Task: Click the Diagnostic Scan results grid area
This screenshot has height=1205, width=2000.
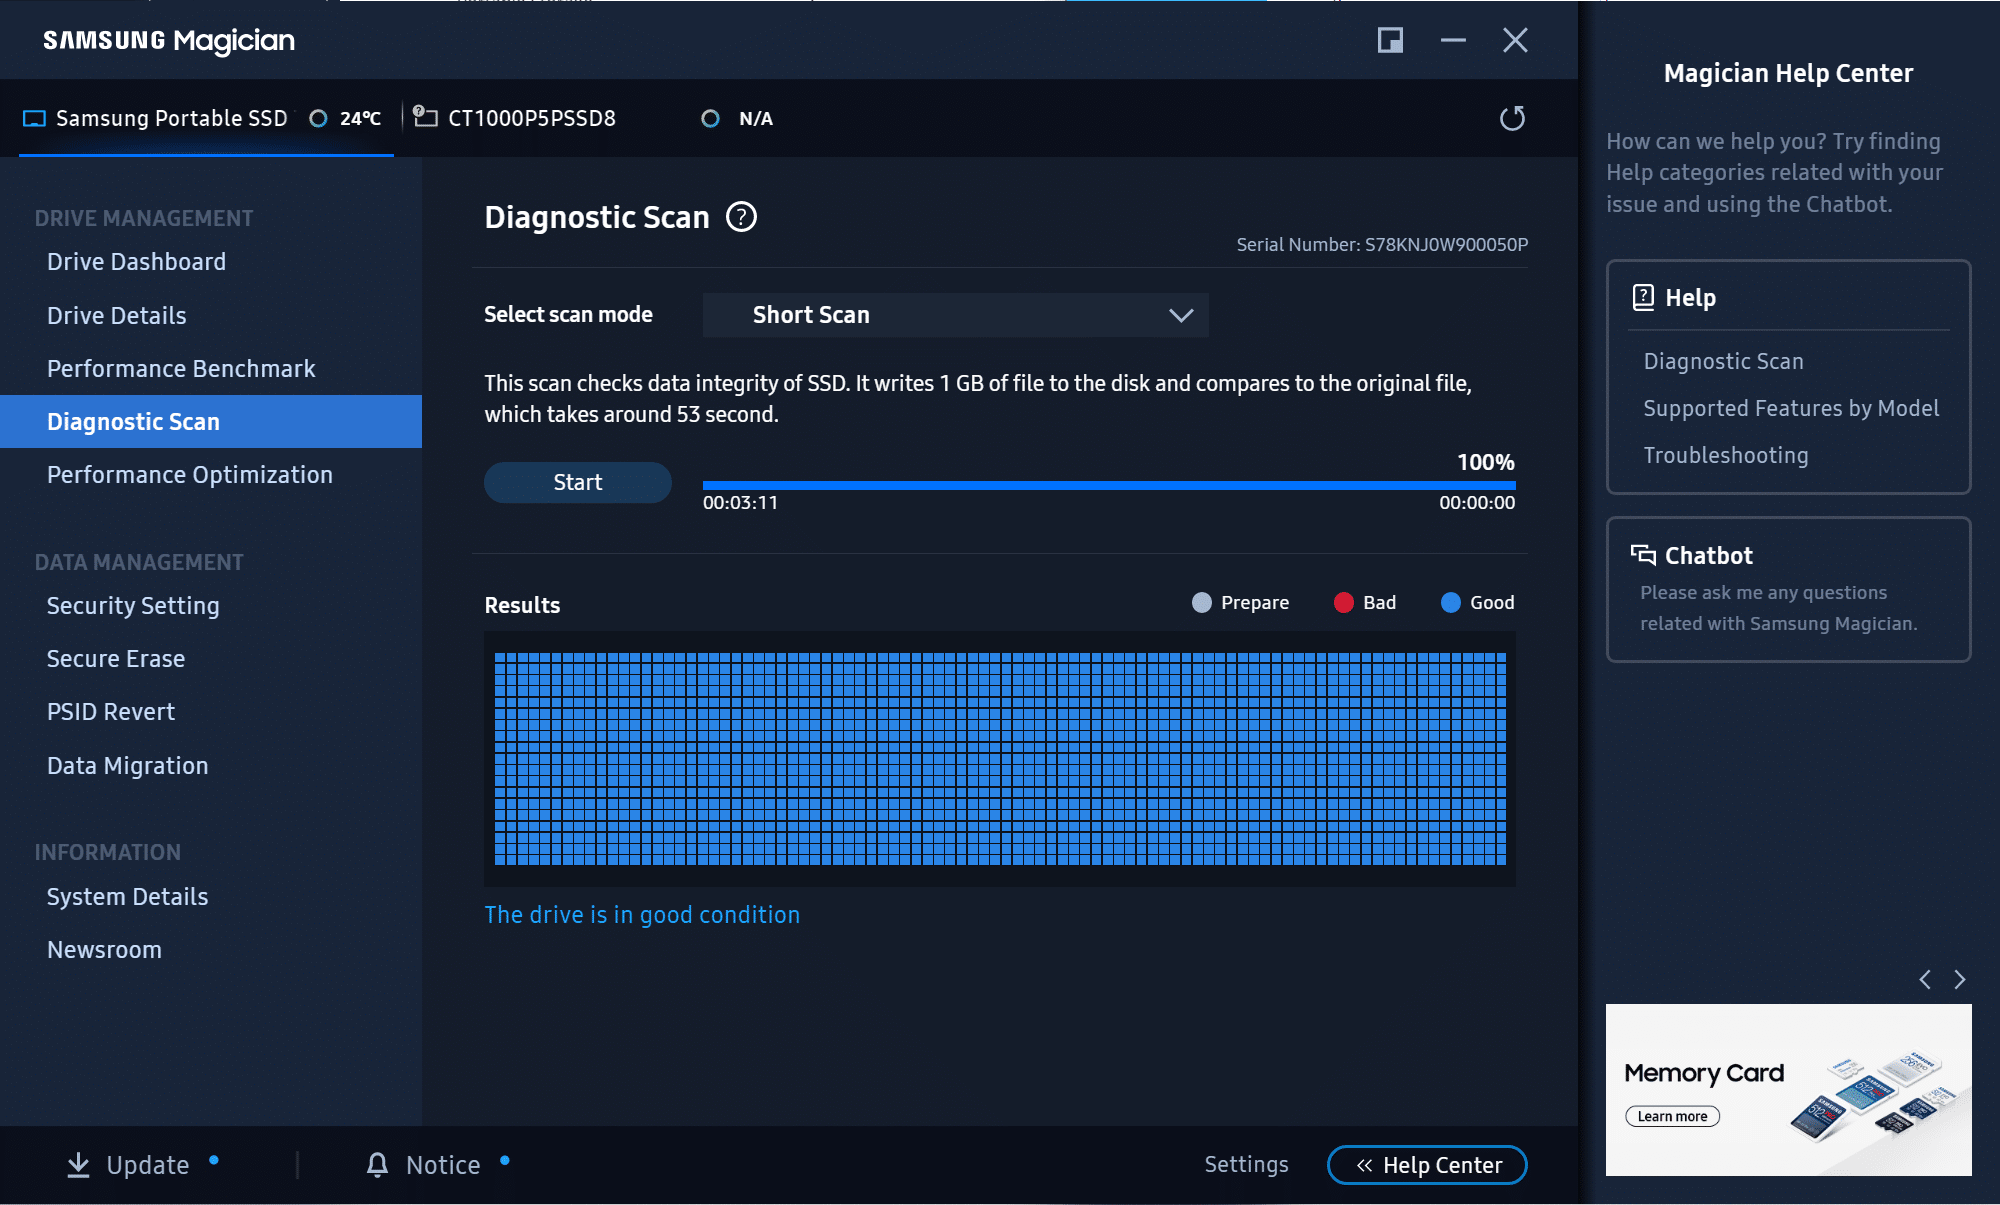Action: click(1000, 757)
